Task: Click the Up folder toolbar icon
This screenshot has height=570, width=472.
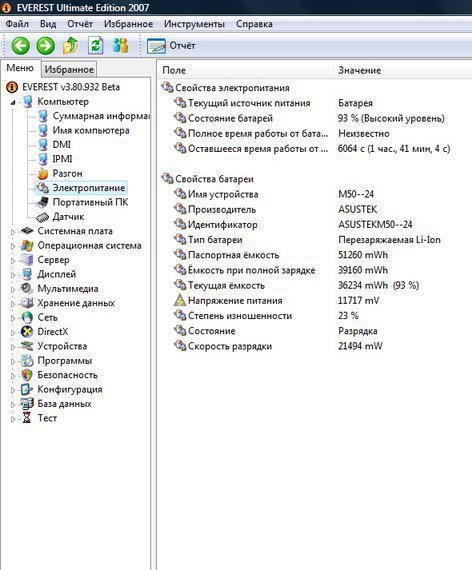Action: pos(71,46)
